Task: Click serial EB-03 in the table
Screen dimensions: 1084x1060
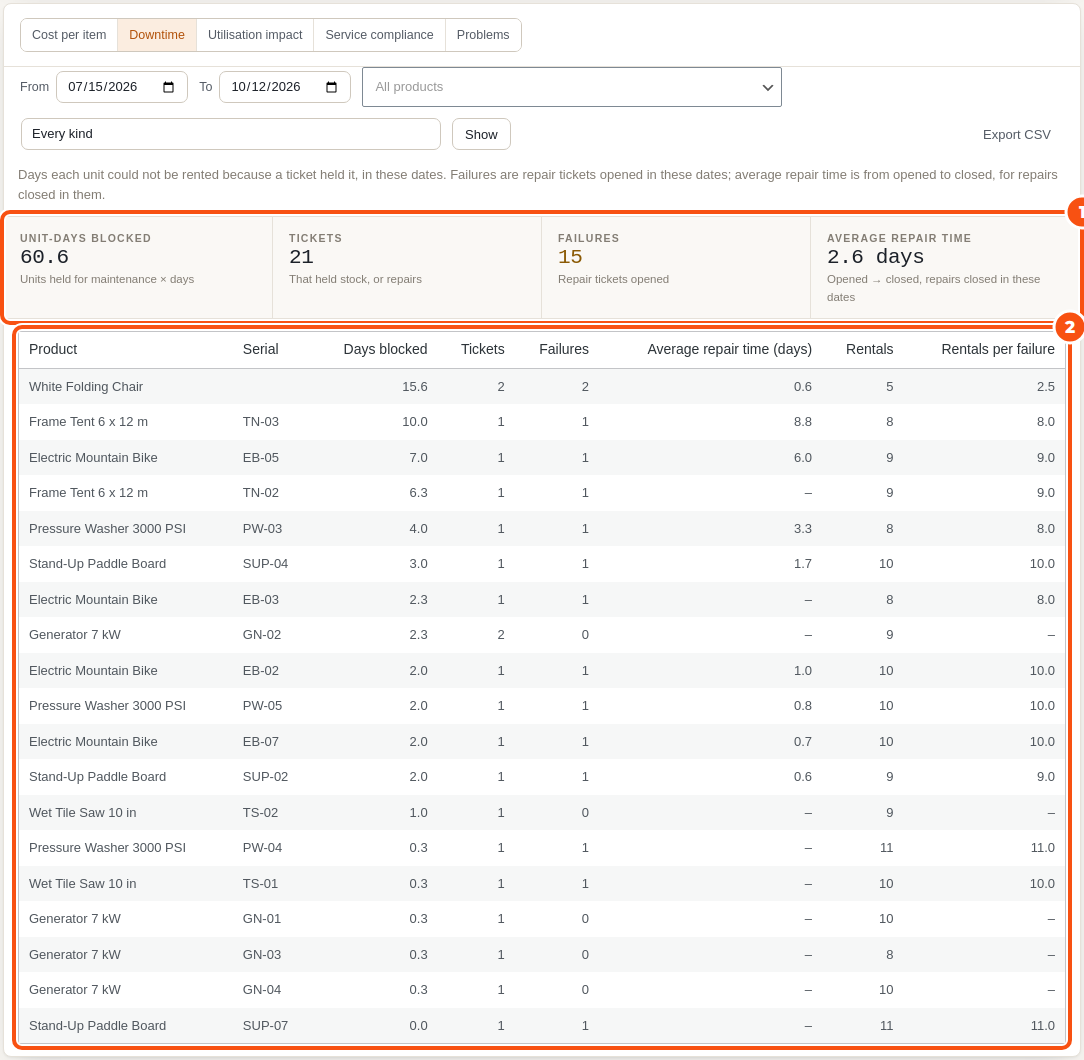Action: [261, 600]
